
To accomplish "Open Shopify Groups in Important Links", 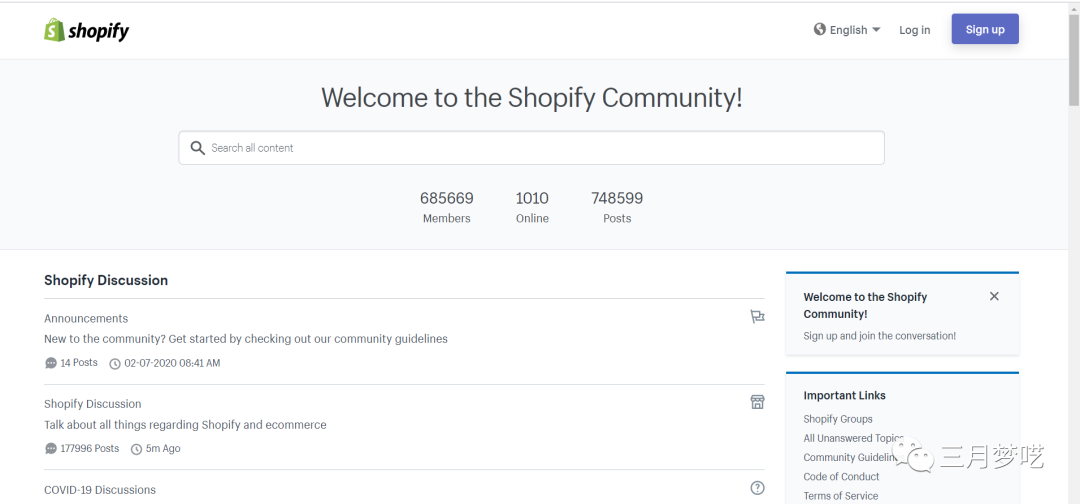I will (838, 419).
